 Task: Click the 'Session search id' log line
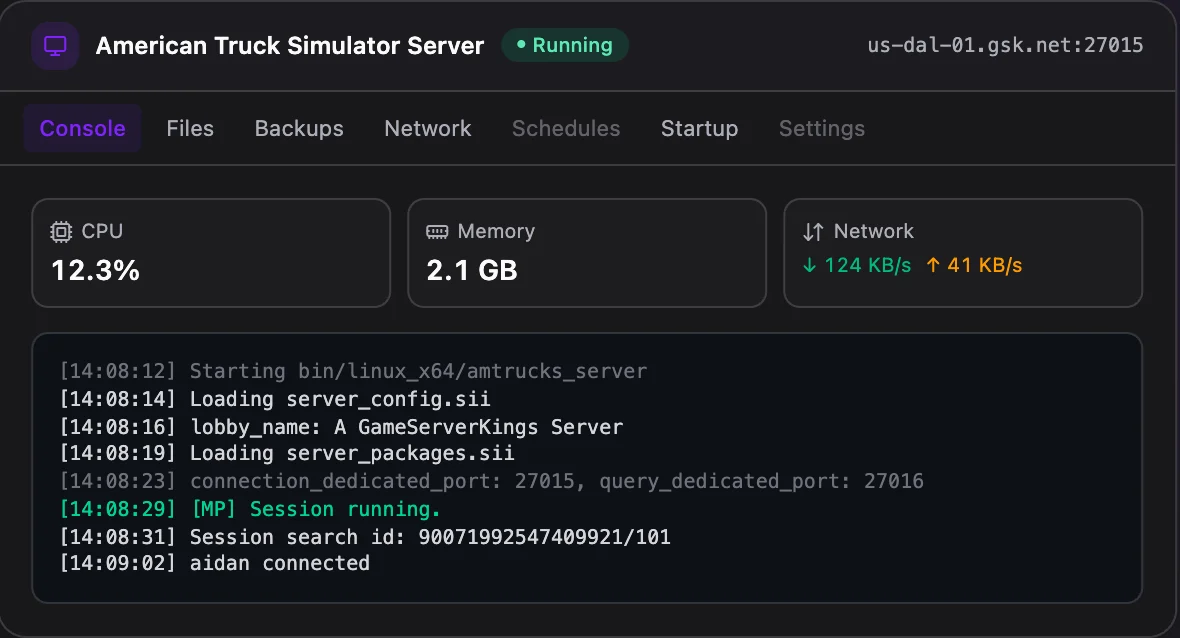click(365, 536)
